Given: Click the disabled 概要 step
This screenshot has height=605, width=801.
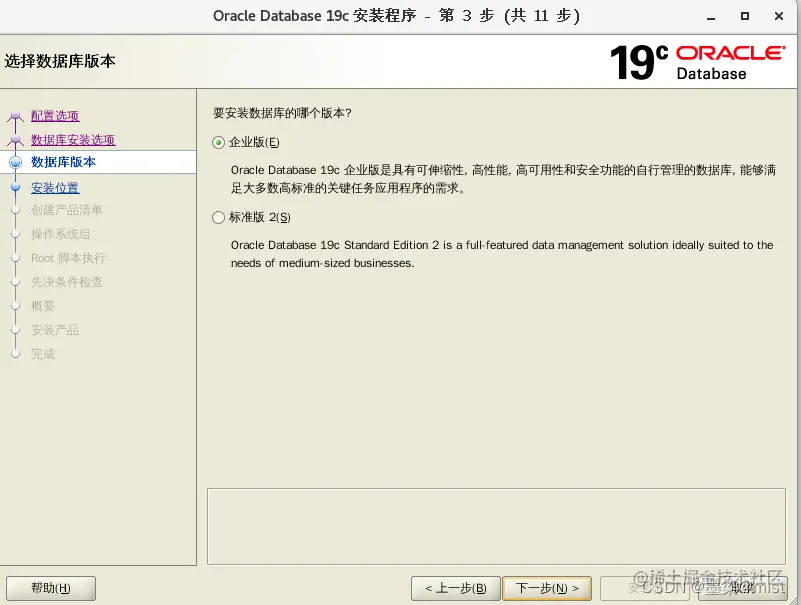Looking at the screenshot, I should (x=43, y=306).
